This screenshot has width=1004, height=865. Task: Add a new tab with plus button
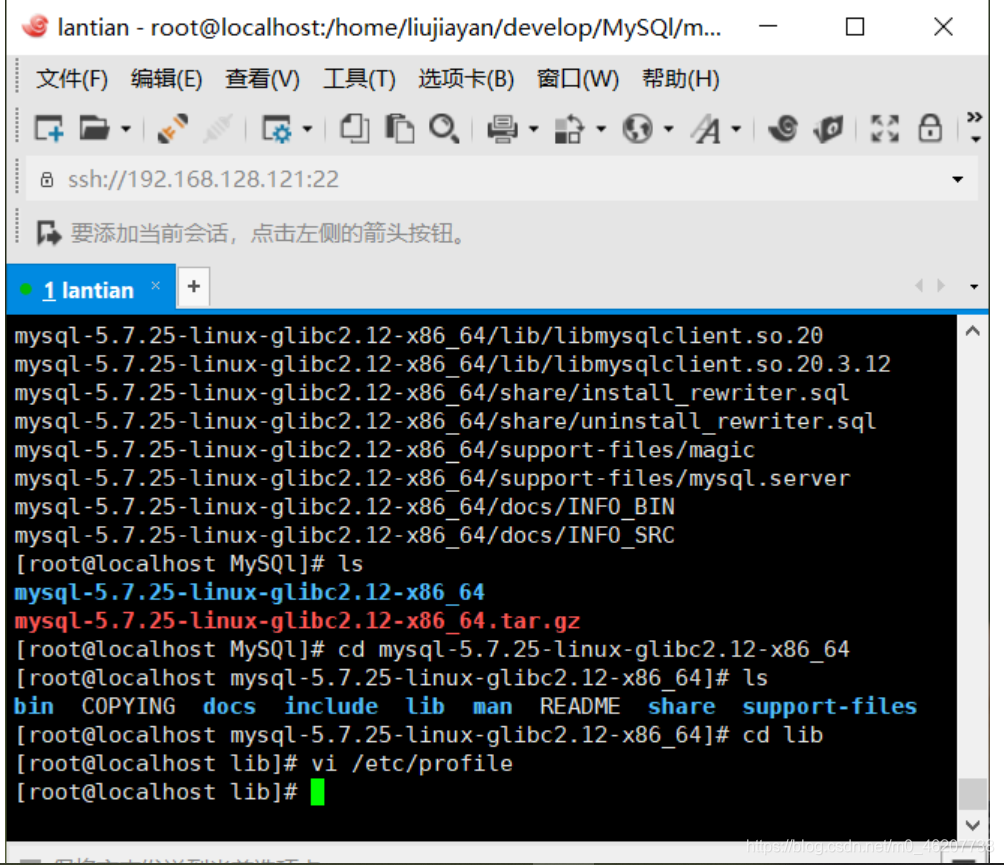pyautogui.click(x=194, y=286)
